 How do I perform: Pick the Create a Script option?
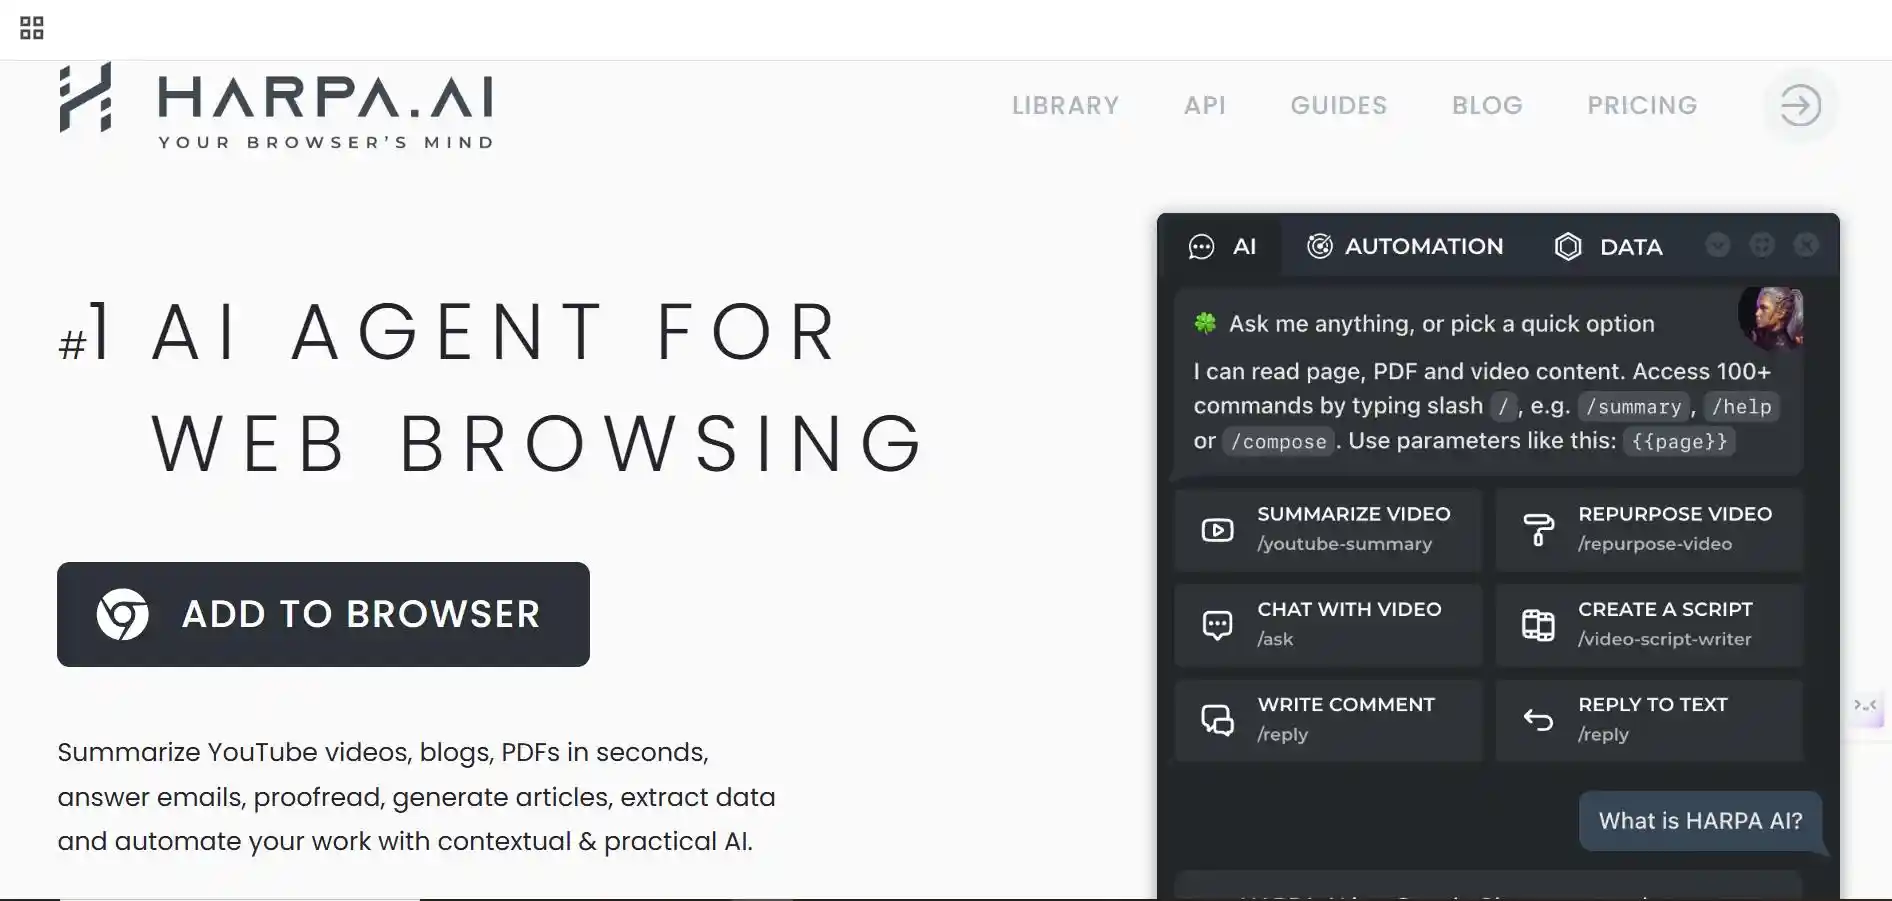click(1649, 624)
